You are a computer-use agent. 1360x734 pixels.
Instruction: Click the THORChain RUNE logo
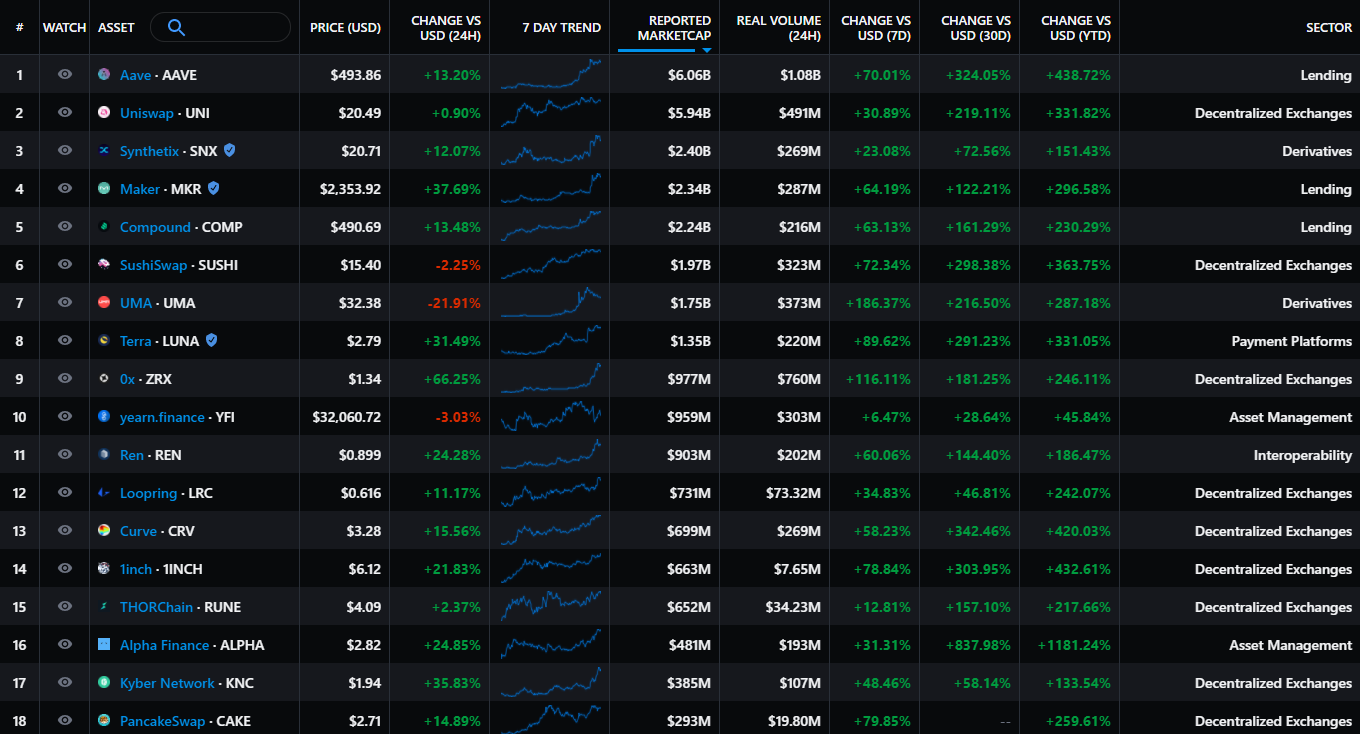tap(102, 606)
